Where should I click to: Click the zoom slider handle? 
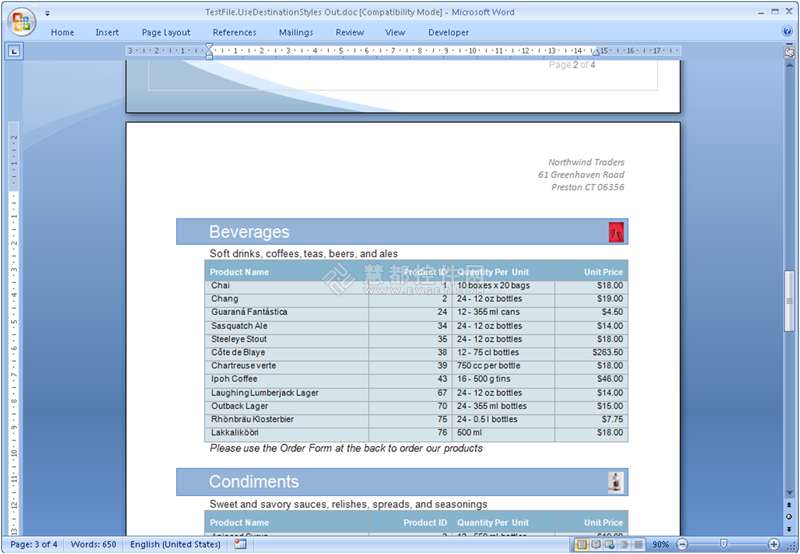(x=723, y=544)
